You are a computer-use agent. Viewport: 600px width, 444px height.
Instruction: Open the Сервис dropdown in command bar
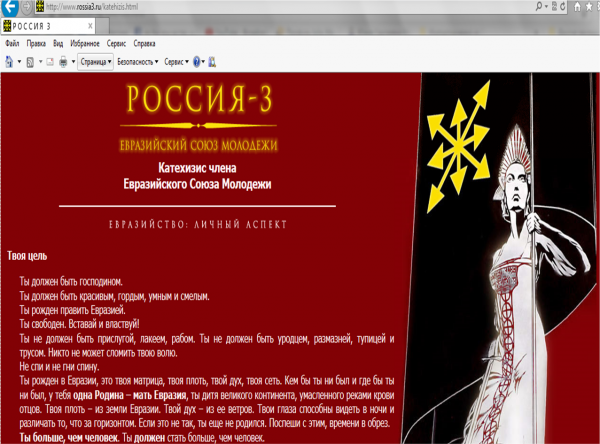click(x=176, y=62)
